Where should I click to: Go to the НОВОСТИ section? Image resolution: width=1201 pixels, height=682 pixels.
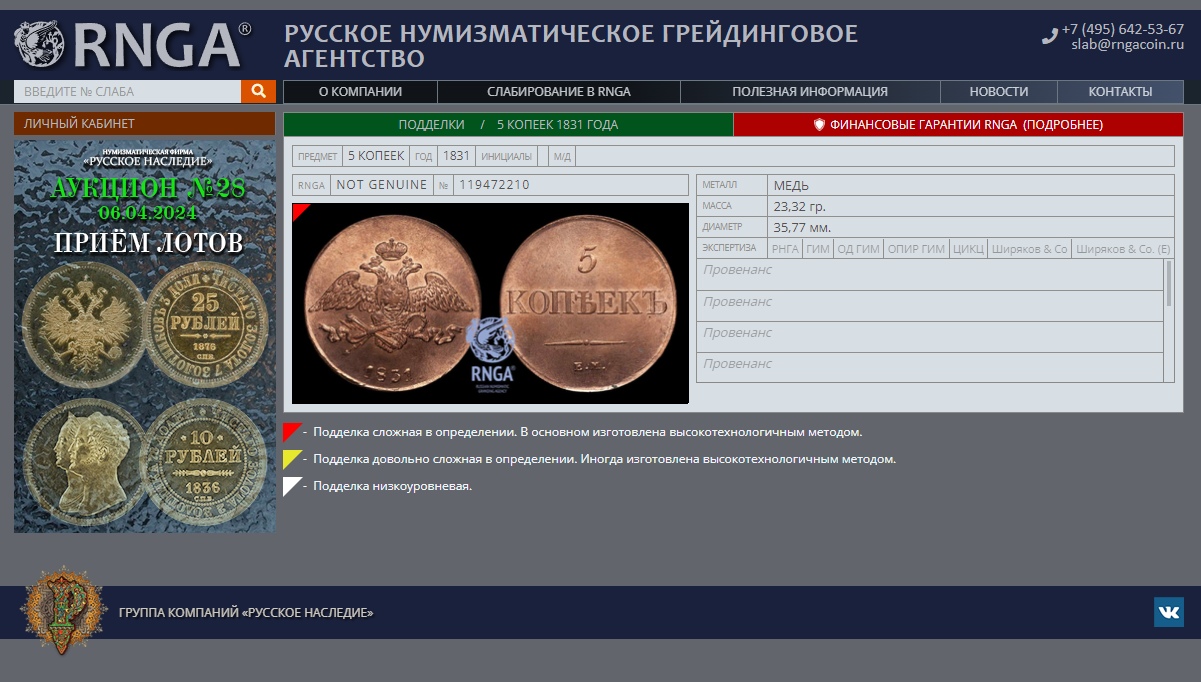point(998,92)
